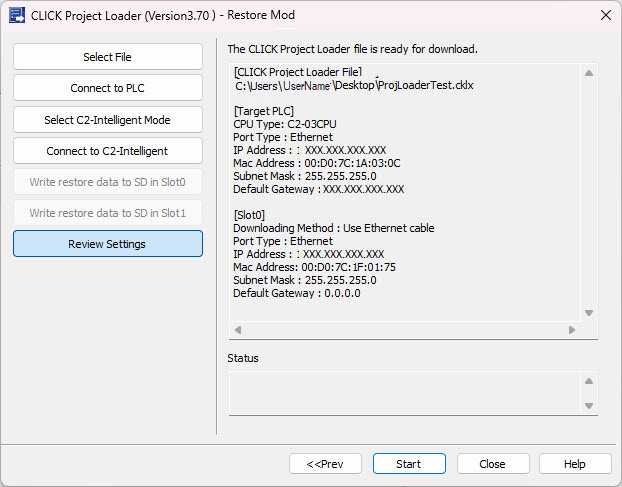Open Select C2-Intelligent Mode step
Screen dimensions: 622x487
pos(108,119)
